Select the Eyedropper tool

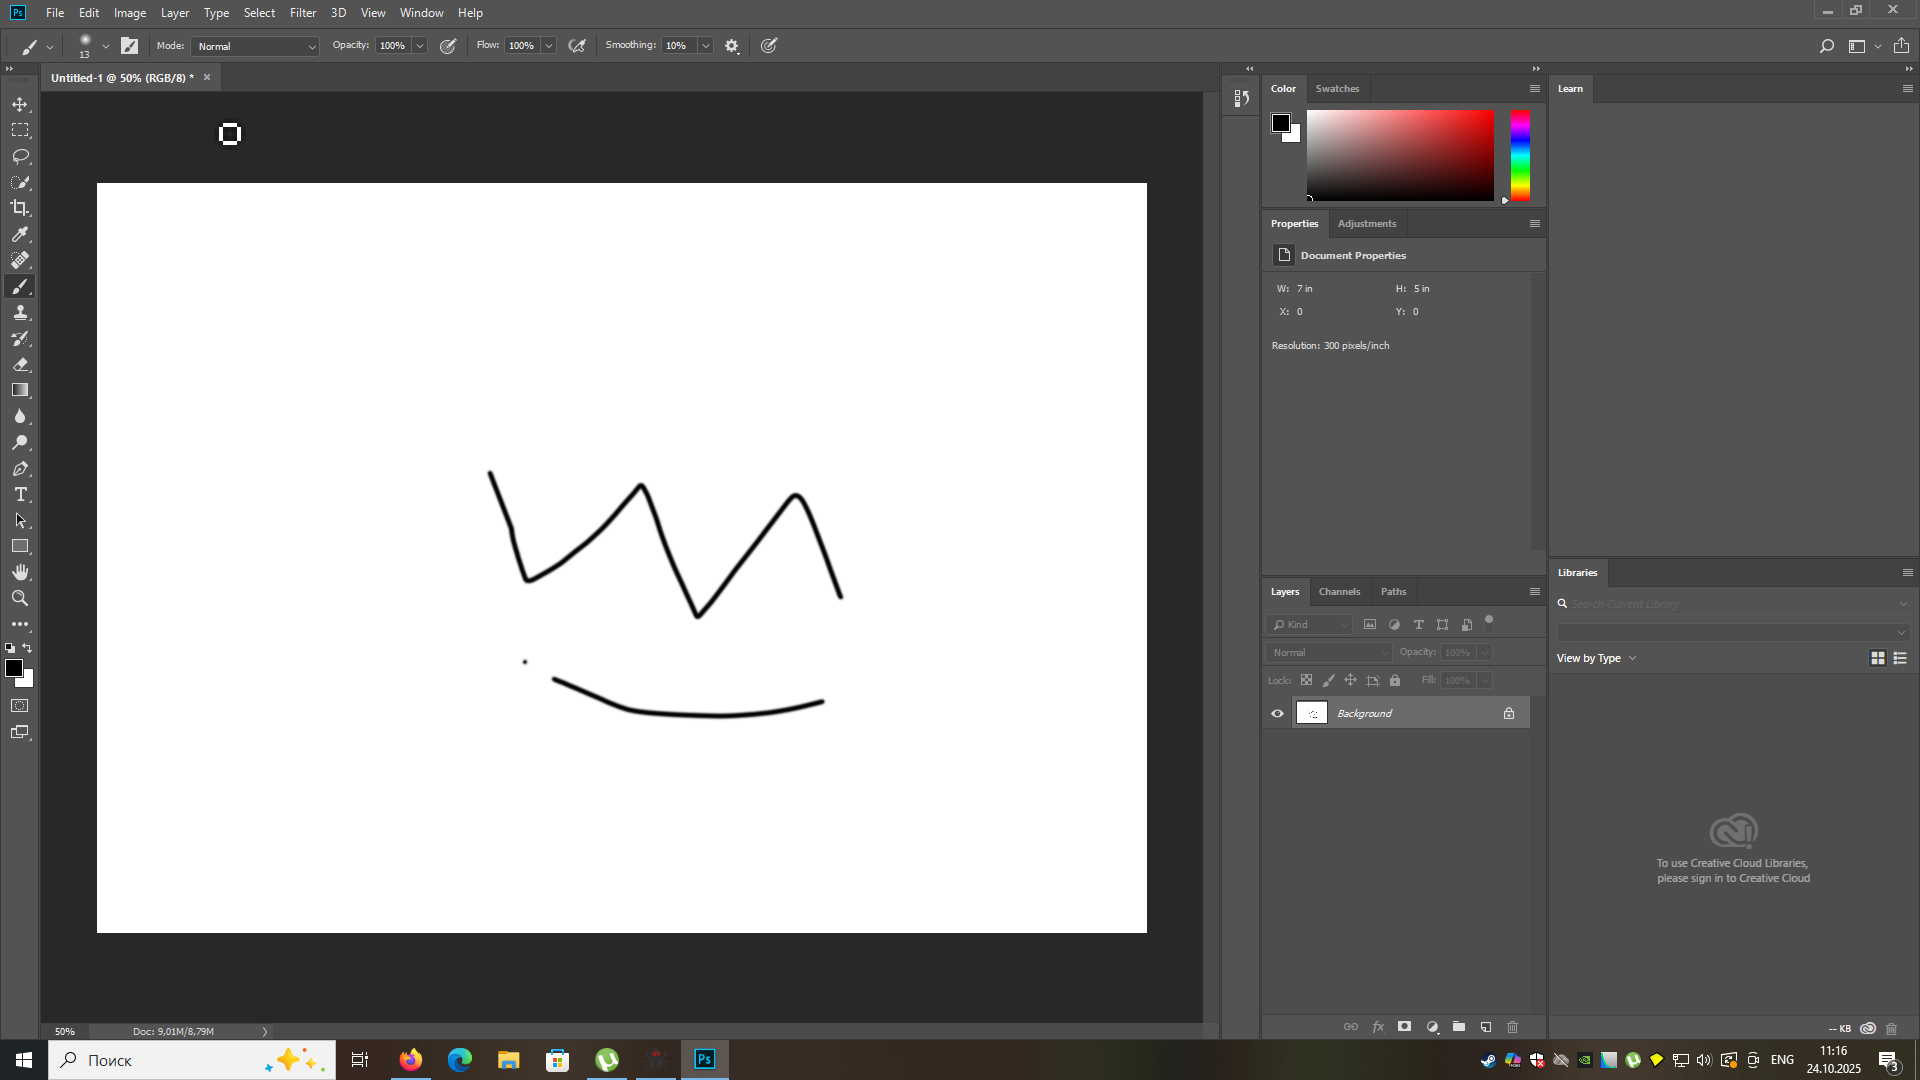coord(20,234)
